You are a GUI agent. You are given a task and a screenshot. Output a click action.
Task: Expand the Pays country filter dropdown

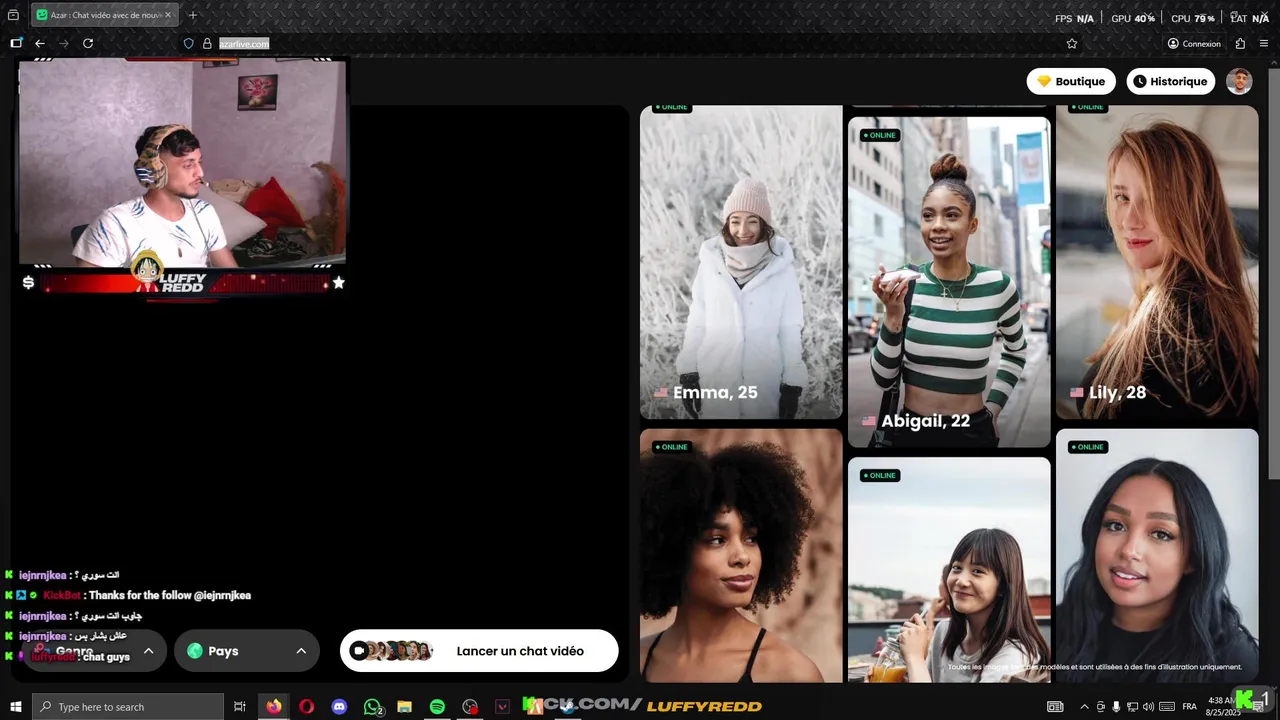pos(247,651)
